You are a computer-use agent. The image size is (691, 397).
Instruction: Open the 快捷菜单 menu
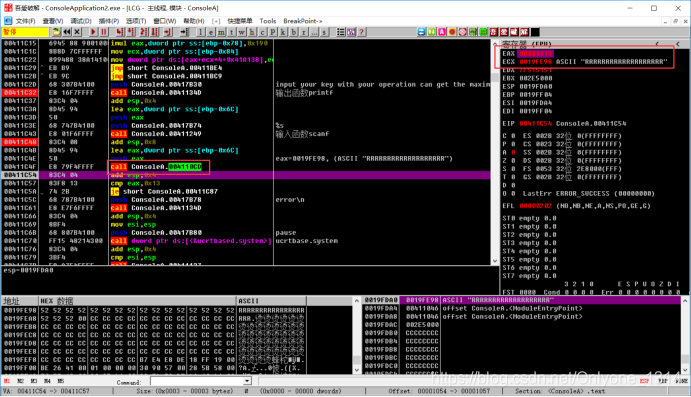point(240,21)
